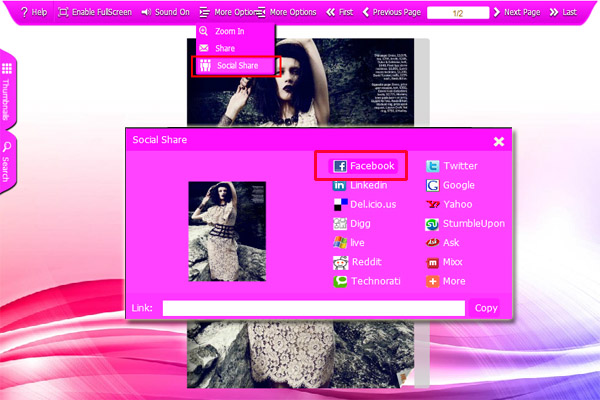Image resolution: width=600 pixels, height=400 pixels.
Task: Share via the Digg icon
Action: click(x=340, y=224)
